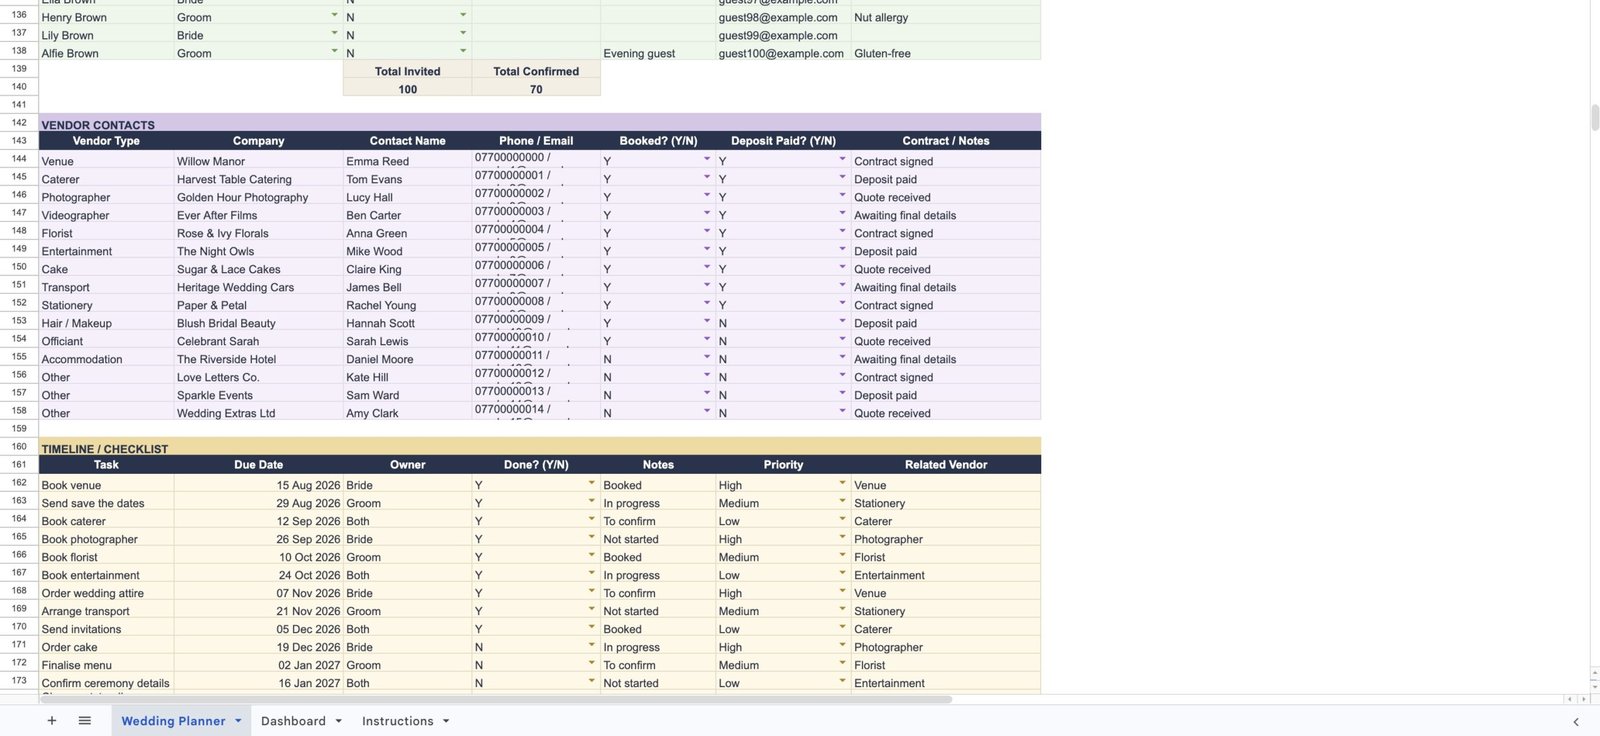Select the Sparkle Events cell
The height and width of the screenshot is (736, 1600).
(x=259, y=395)
